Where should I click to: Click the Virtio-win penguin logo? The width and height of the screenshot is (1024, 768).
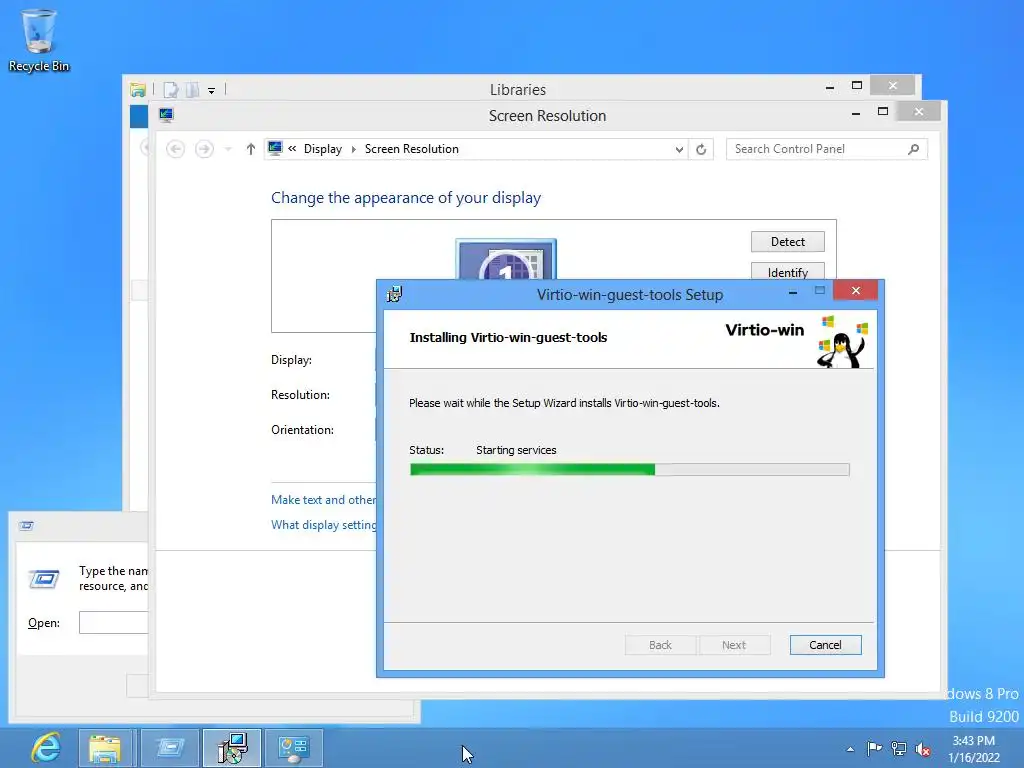click(x=842, y=342)
